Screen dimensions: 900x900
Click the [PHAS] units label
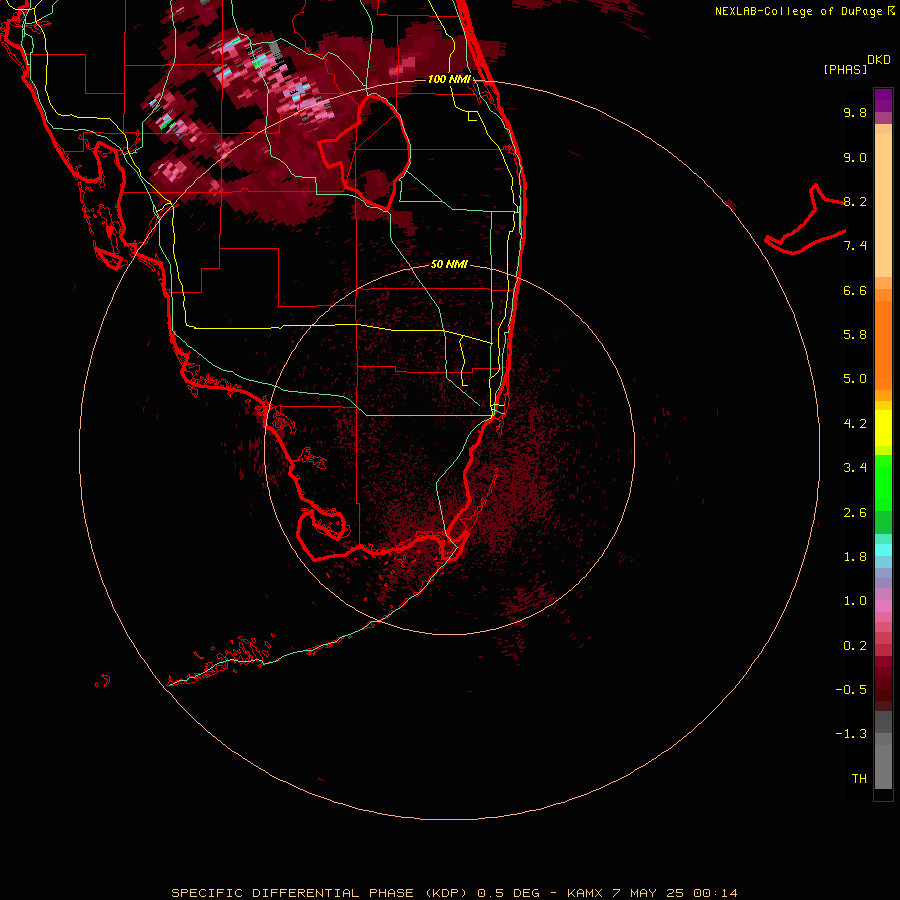point(845,69)
